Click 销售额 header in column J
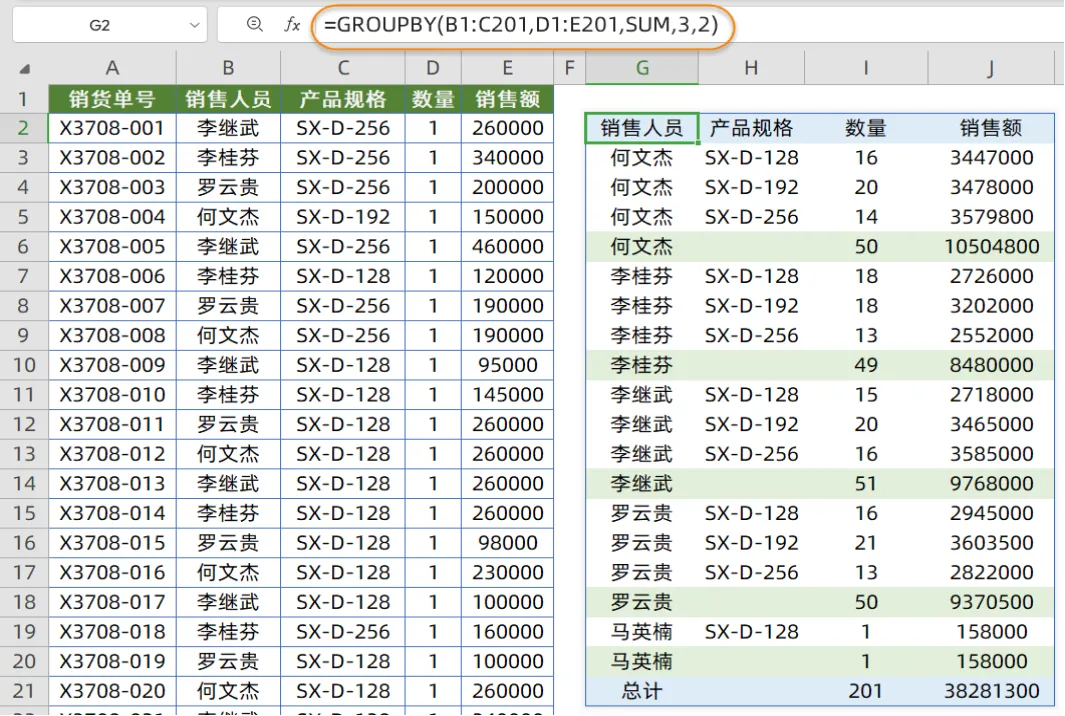Viewport: 1065px width, 716px height. (x=990, y=128)
